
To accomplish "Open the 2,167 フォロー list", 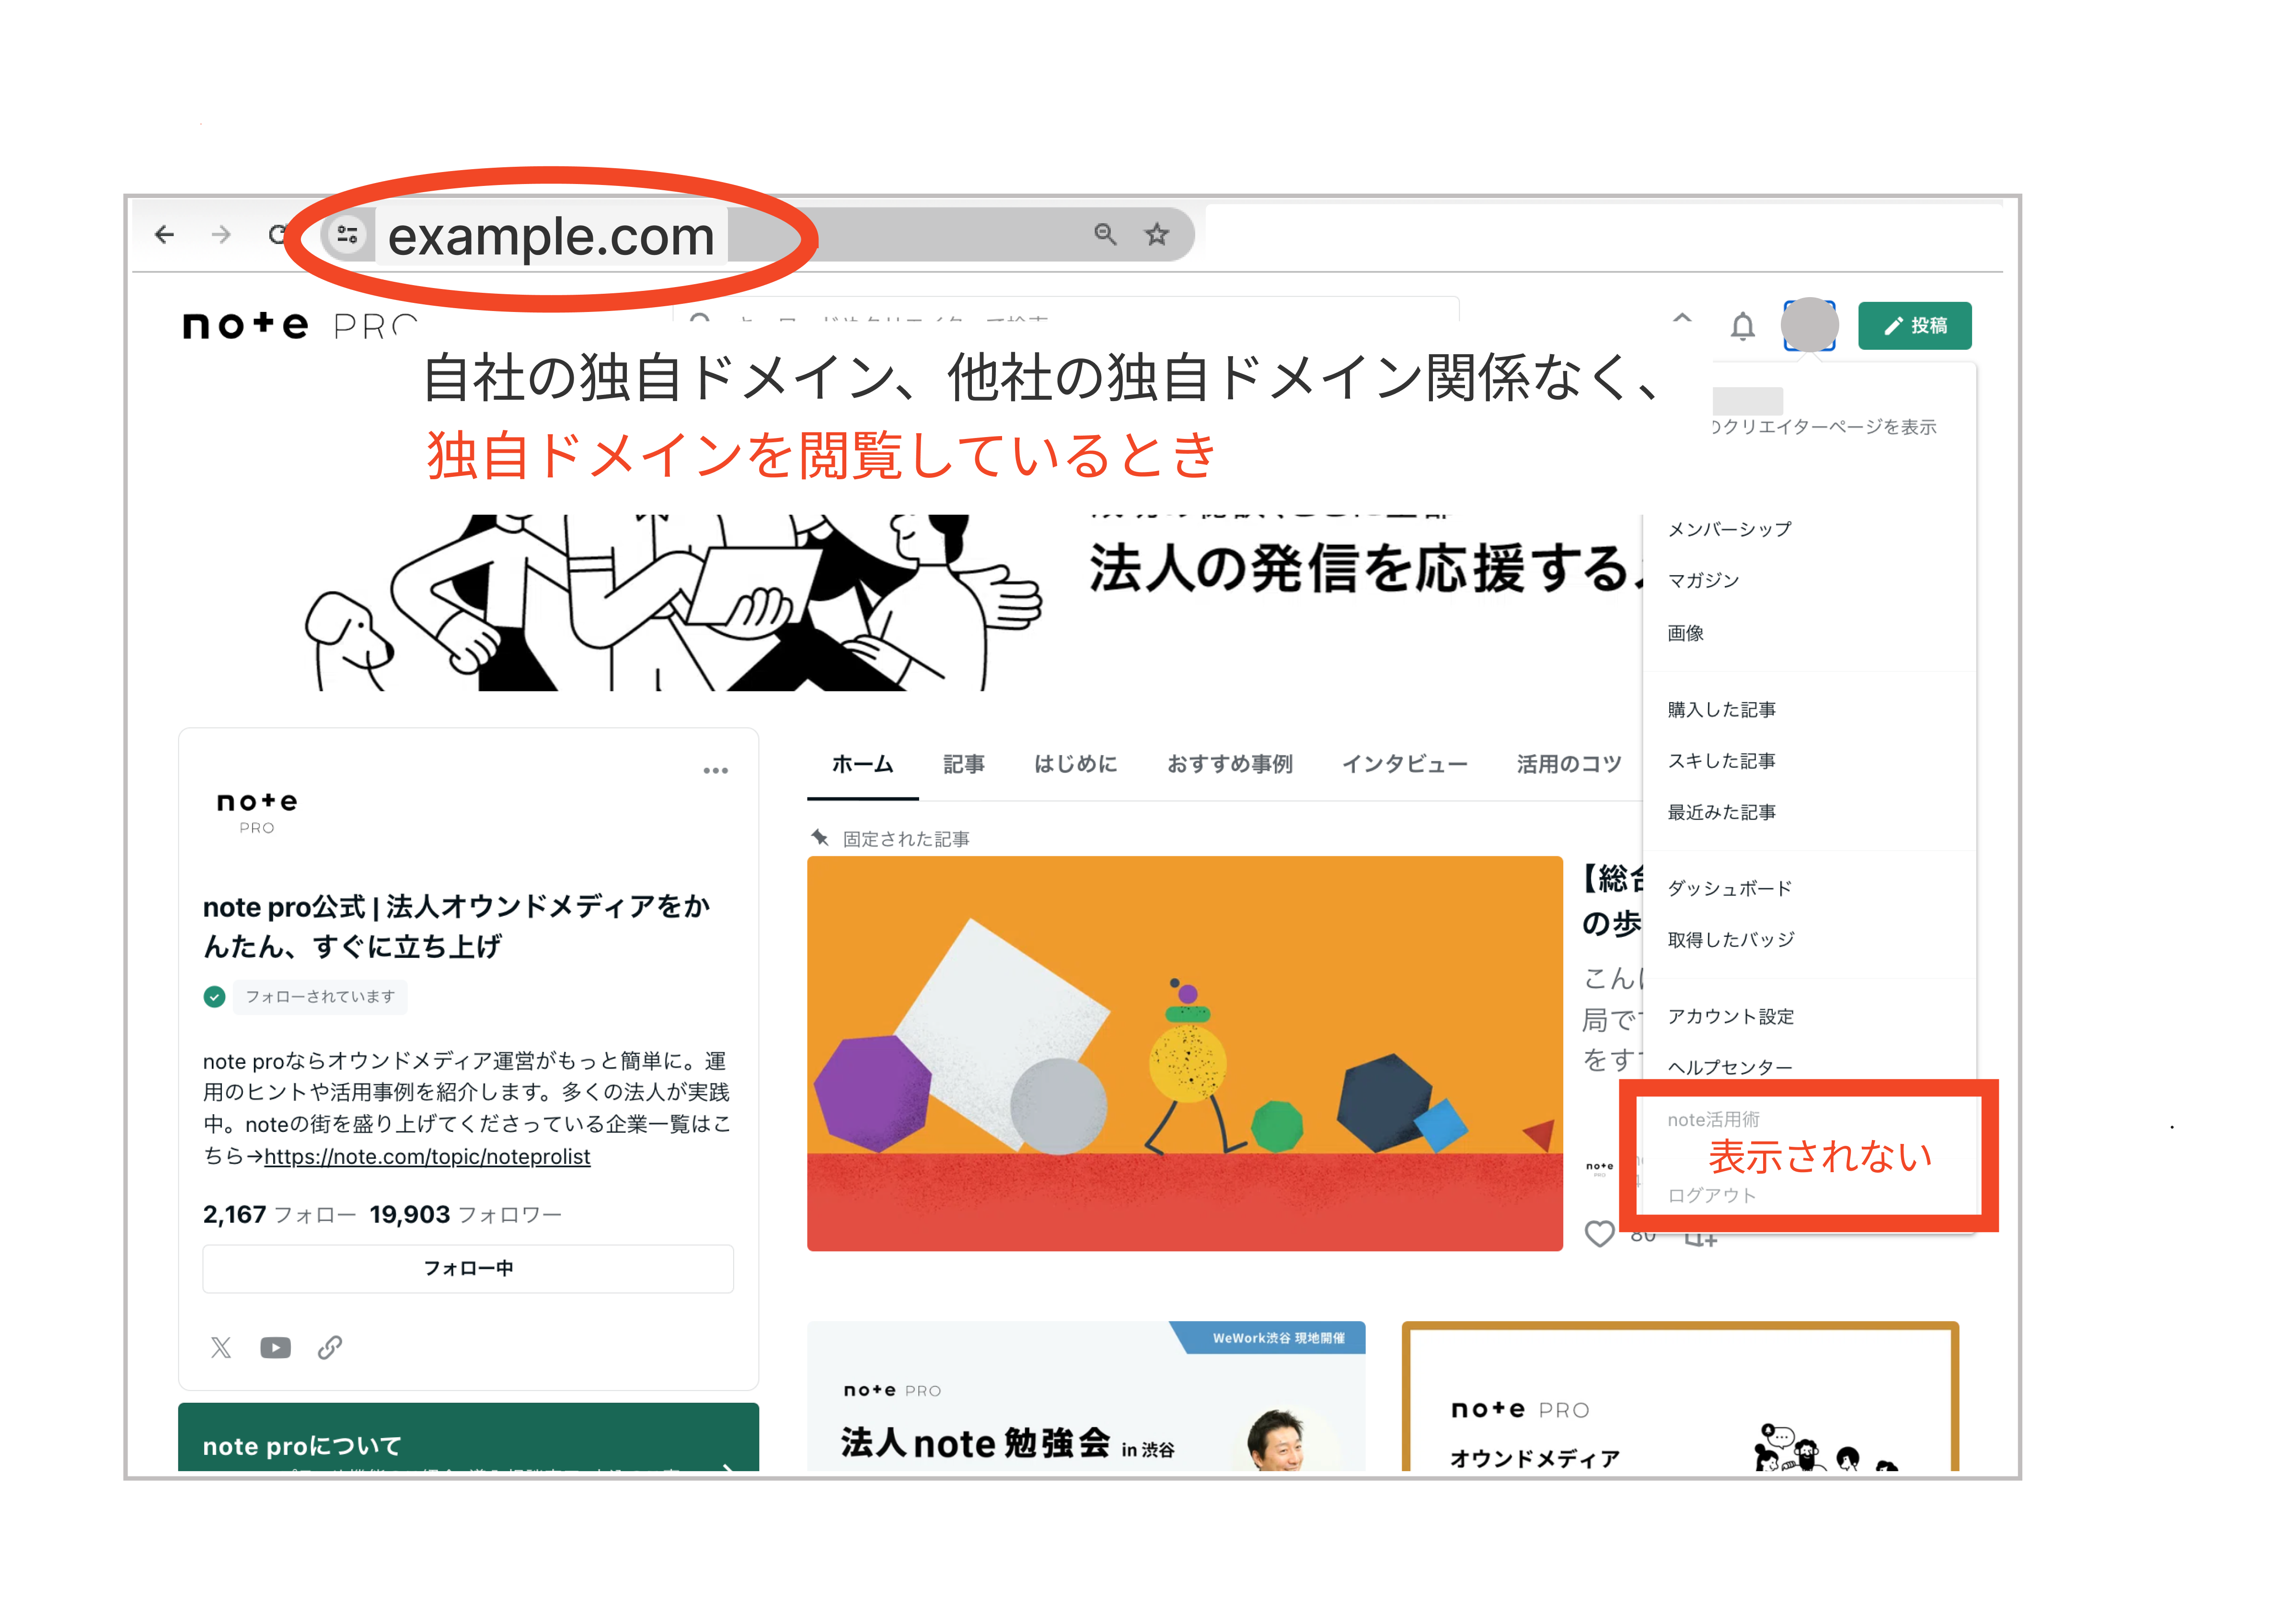I will pos(279,1214).
